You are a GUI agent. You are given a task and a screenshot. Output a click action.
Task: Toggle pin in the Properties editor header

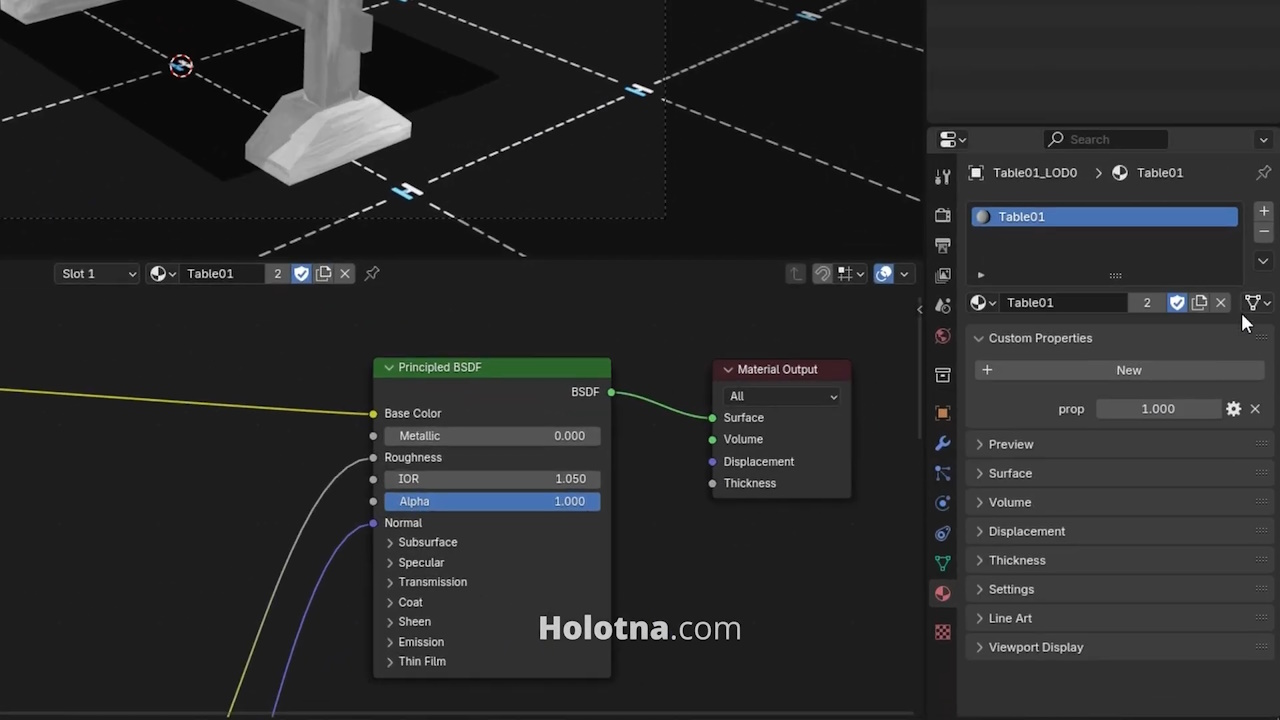1263,172
